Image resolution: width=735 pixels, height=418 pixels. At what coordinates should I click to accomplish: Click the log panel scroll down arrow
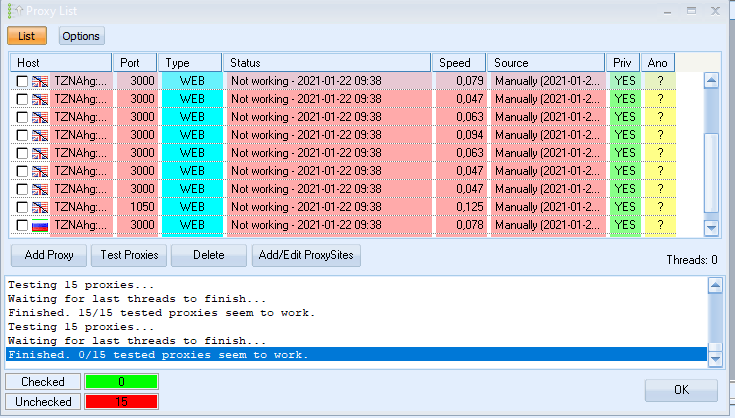click(715, 359)
